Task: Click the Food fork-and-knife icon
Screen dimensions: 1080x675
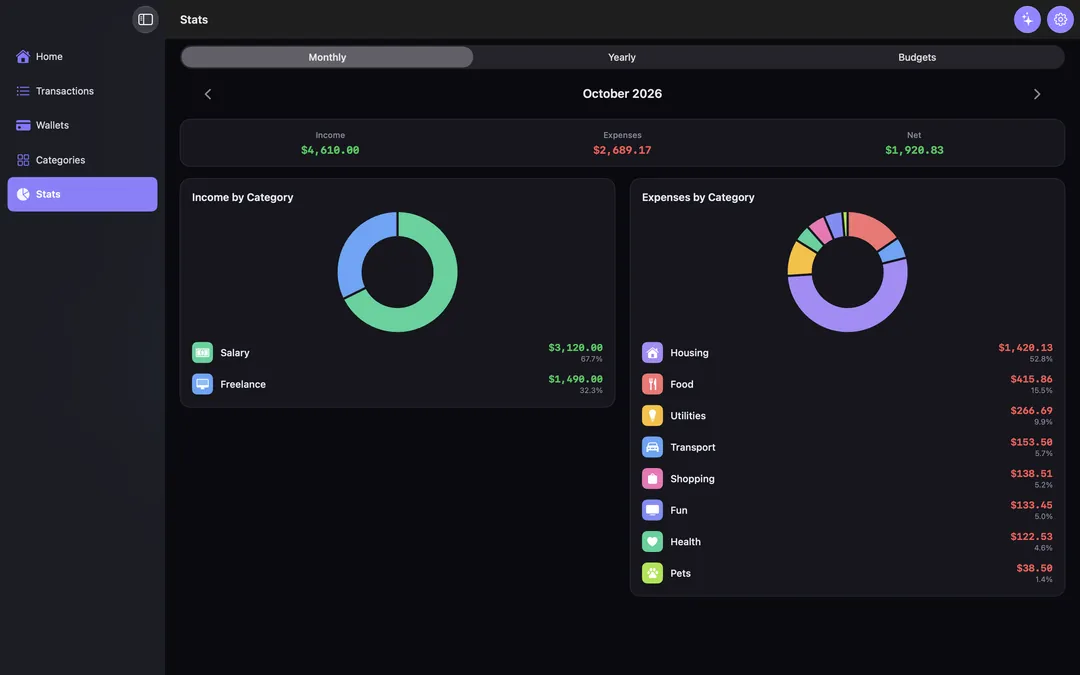Action: point(652,384)
